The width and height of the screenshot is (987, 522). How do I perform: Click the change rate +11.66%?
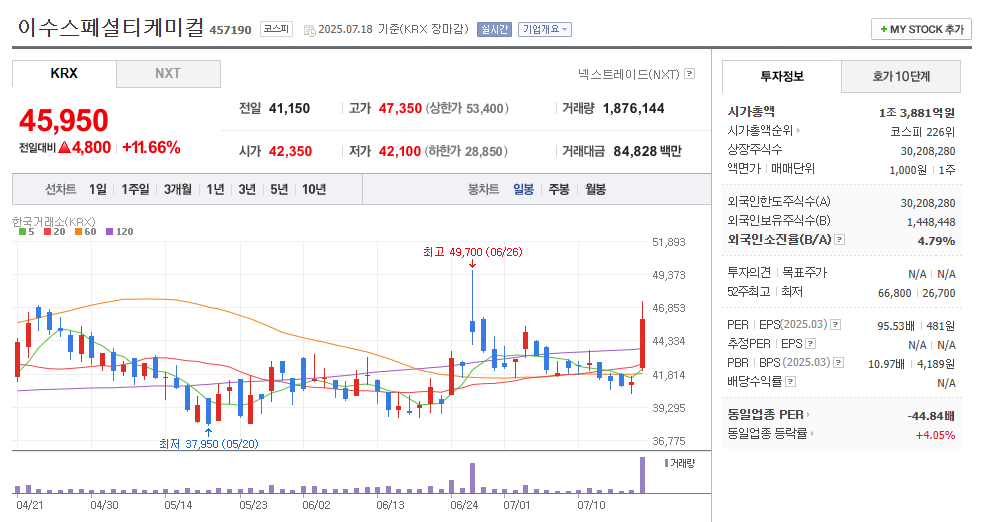point(151,147)
